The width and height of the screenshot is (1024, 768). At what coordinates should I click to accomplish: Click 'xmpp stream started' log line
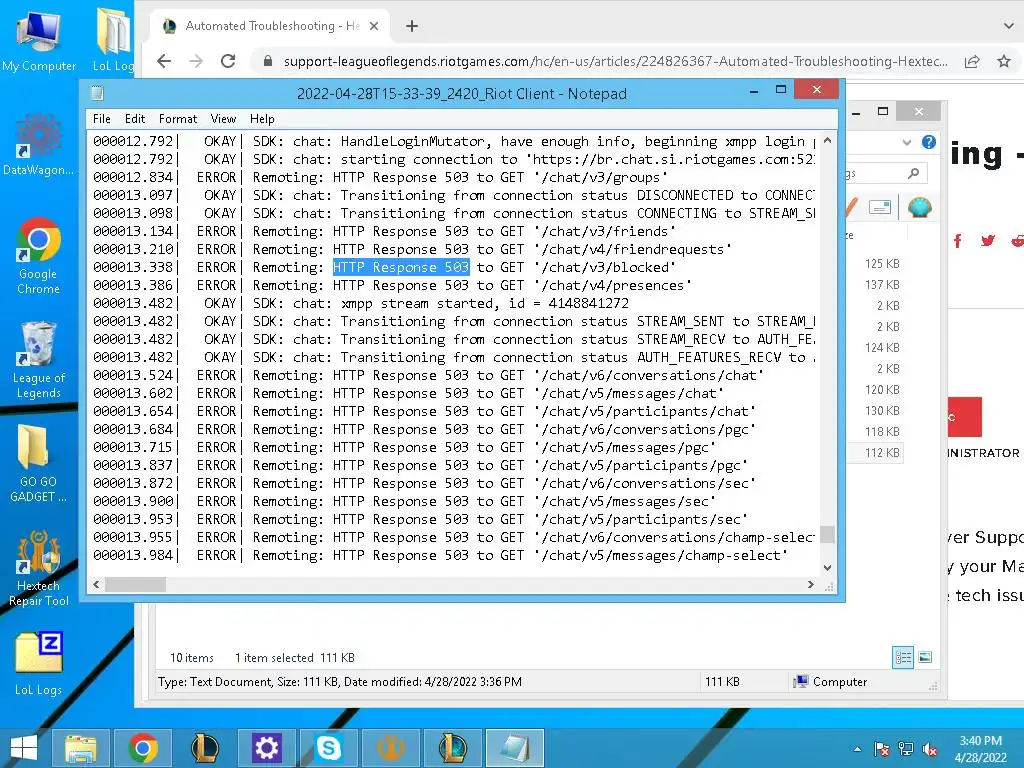click(x=361, y=303)
